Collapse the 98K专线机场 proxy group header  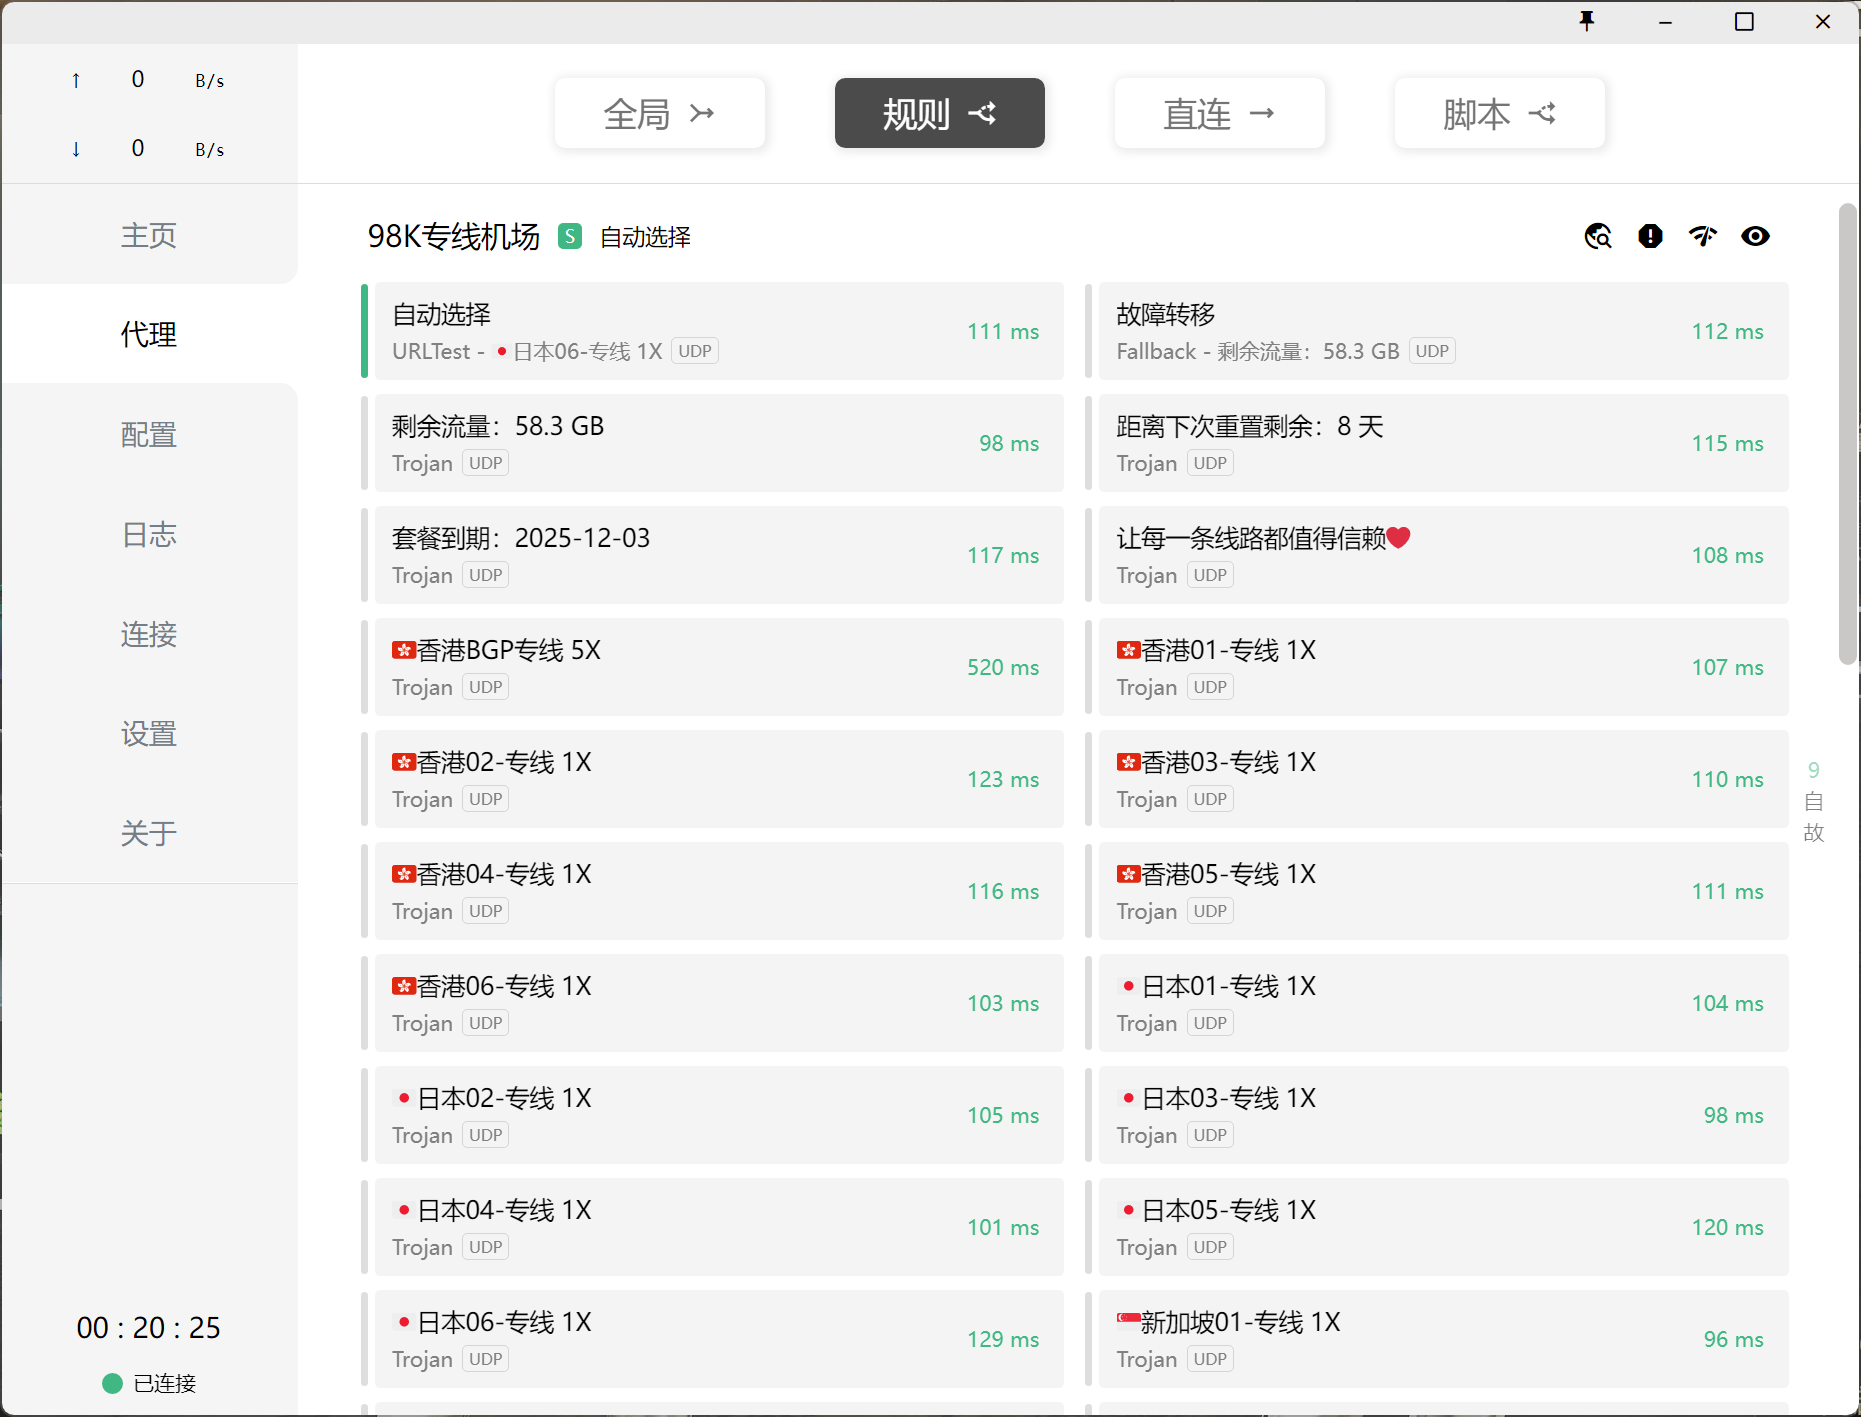pos(453,236)
